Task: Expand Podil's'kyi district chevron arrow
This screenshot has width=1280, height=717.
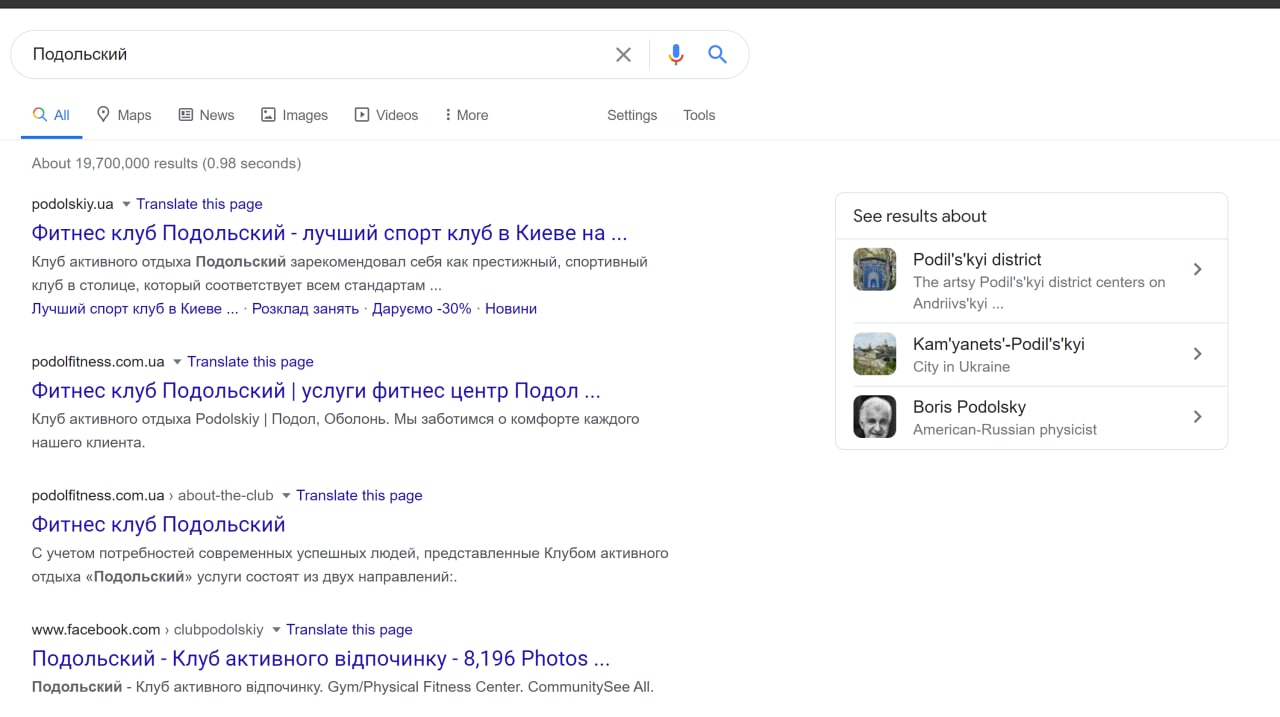Action: click(1197, 270)
